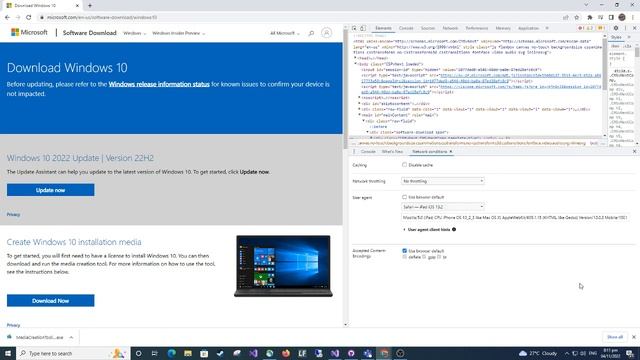Toggle the gzip encoding checkbox
This screenshot has width=640, height=360.
click(x=424, y=257)
